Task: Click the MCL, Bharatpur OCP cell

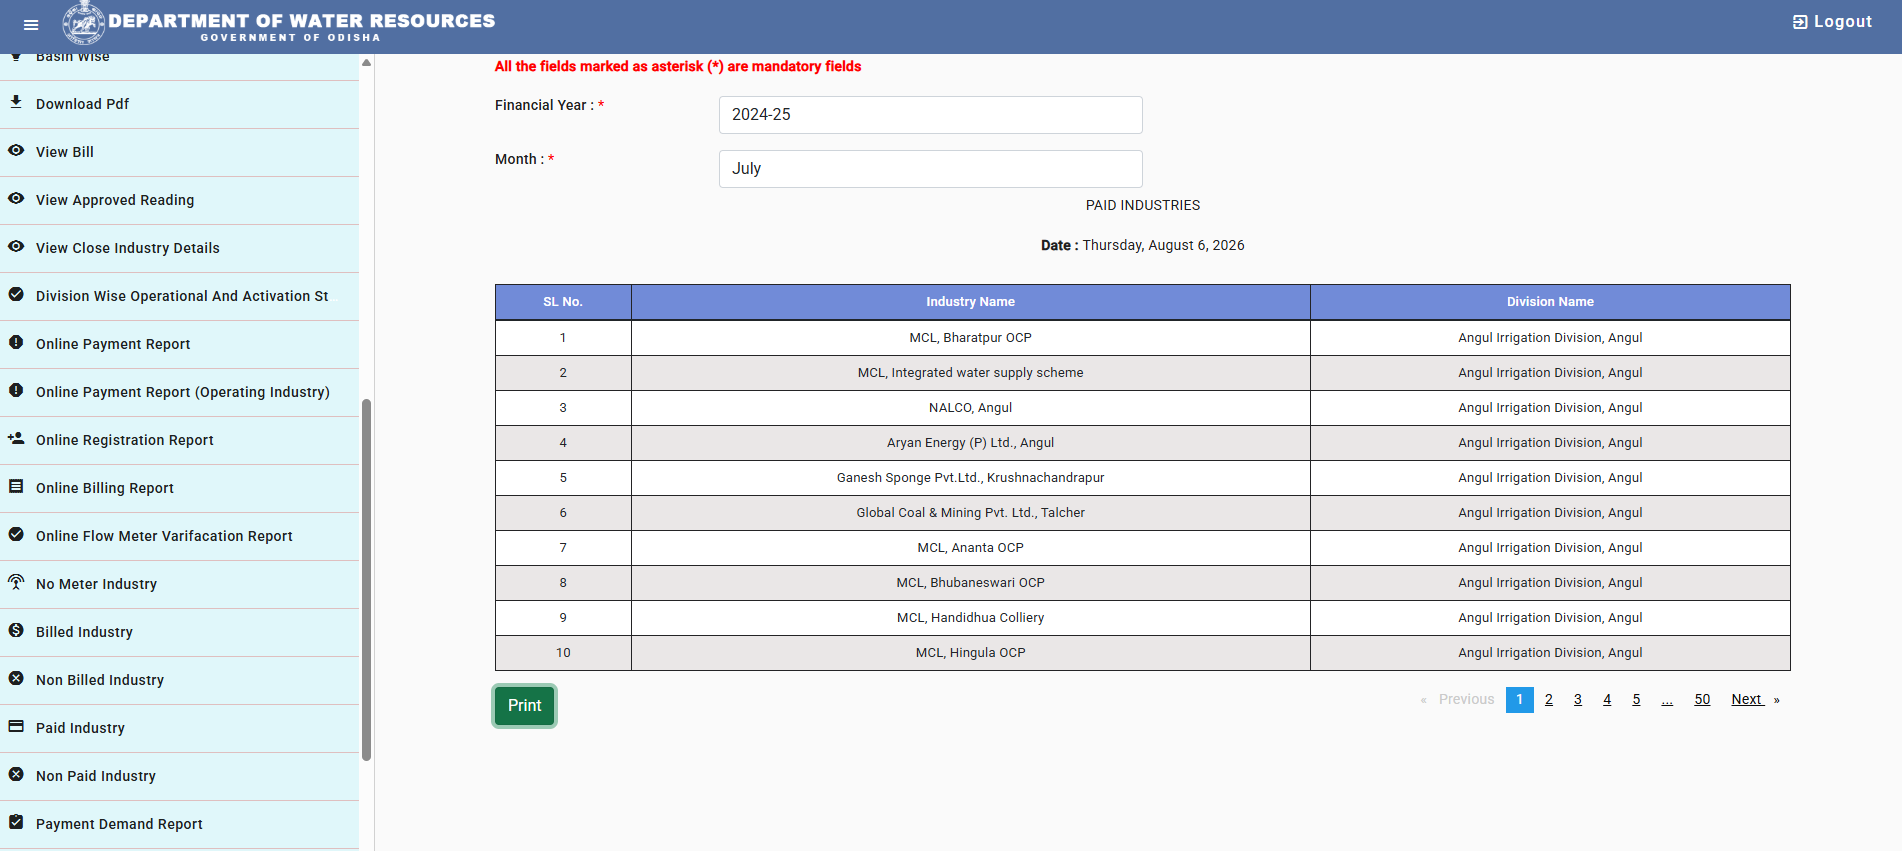Action: [970, 338]
